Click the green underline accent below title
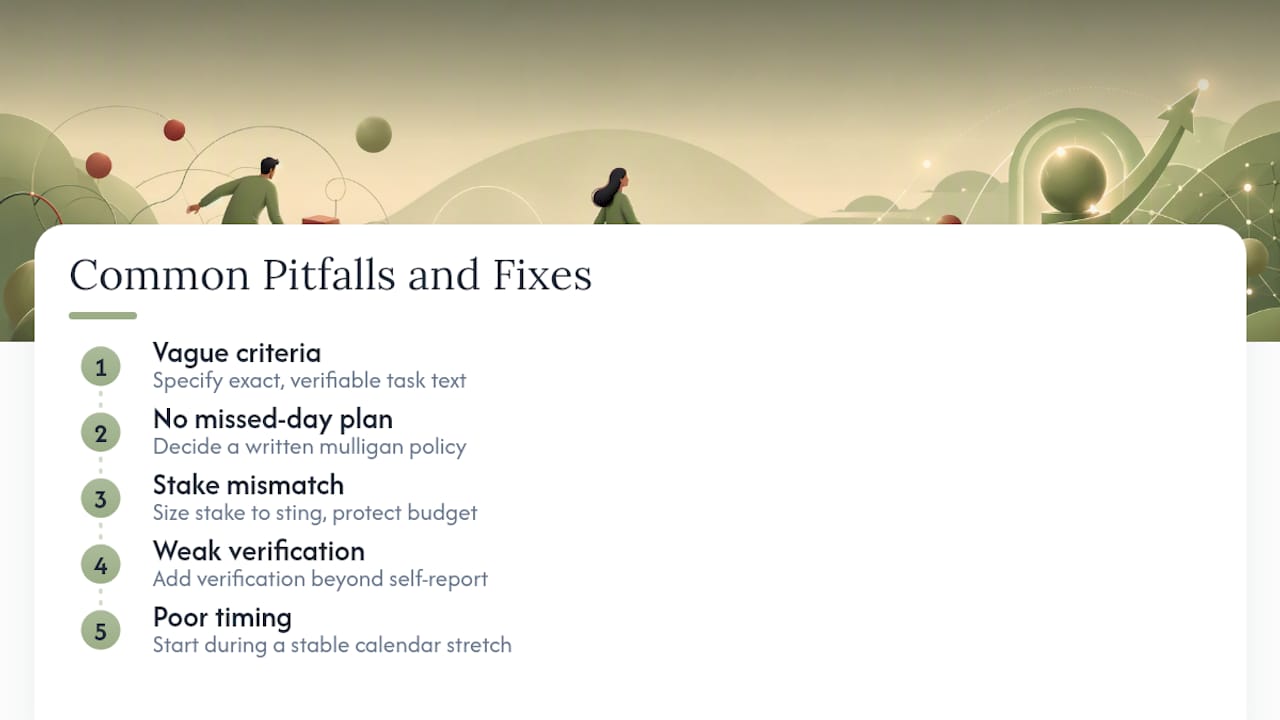1280x720 pixels. pos(102,316)
